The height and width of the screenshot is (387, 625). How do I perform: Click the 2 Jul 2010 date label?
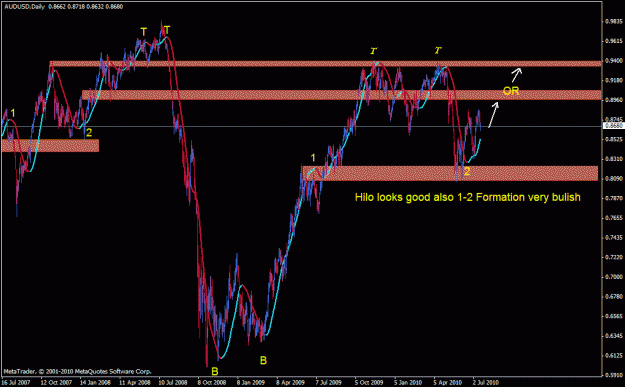coord(486,382)
